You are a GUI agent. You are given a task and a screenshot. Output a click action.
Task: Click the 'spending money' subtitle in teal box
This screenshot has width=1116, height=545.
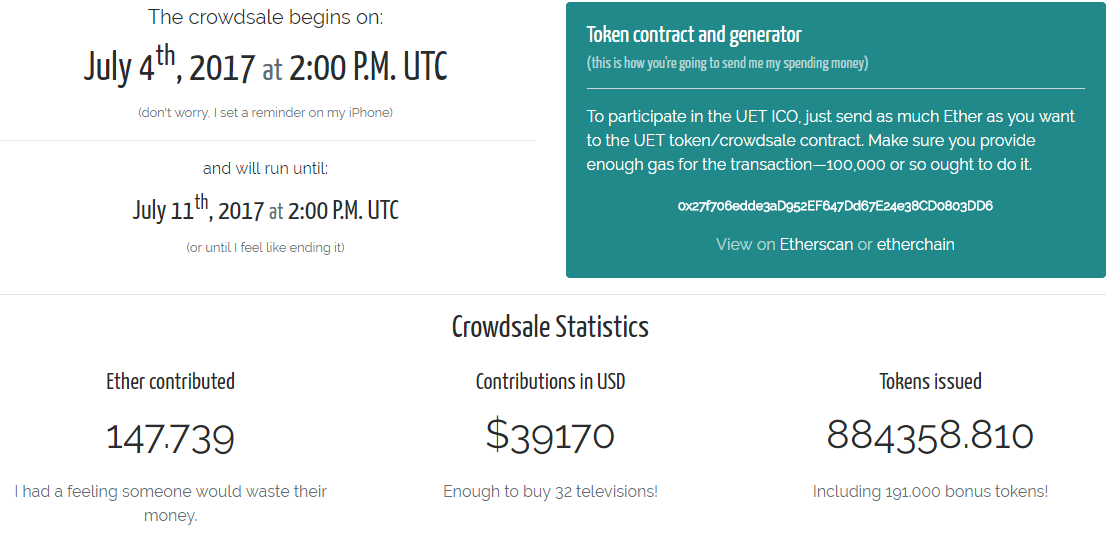(727, 63)
